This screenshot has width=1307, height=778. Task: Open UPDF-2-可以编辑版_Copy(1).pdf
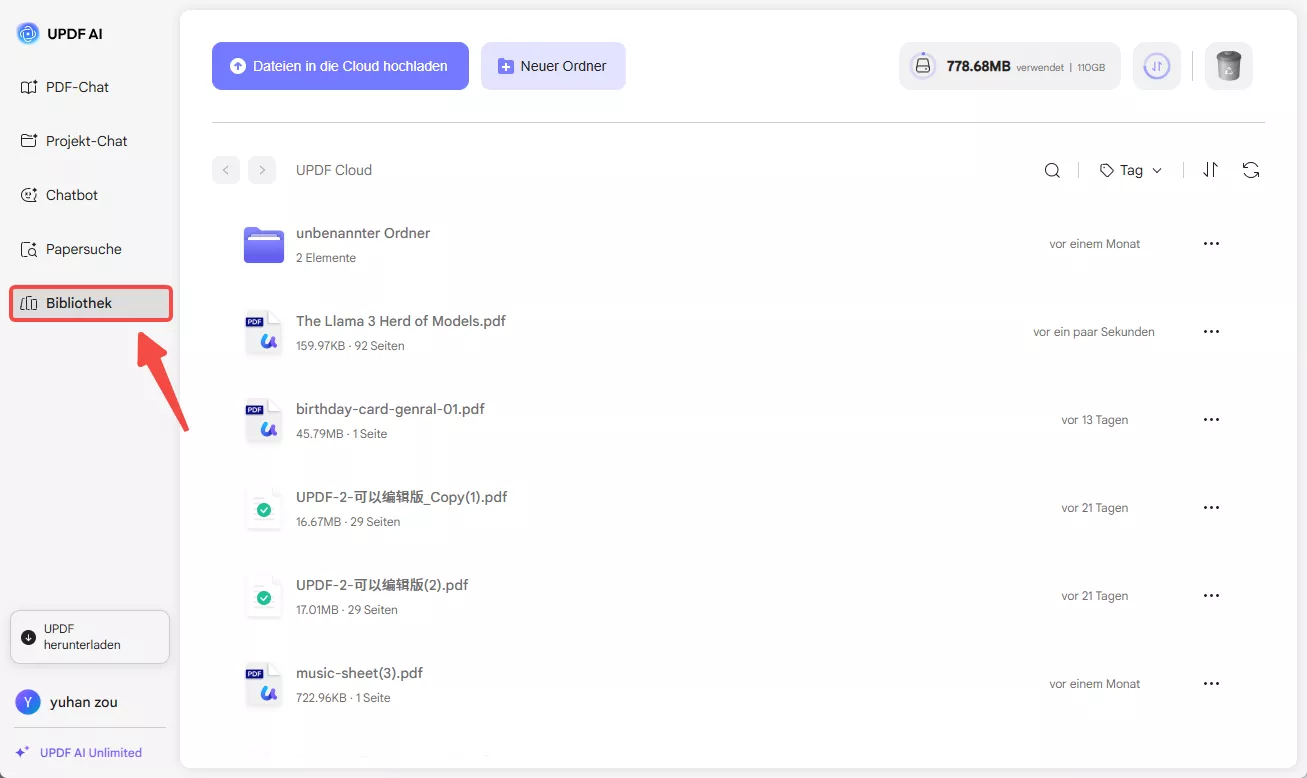coord(402,497)
